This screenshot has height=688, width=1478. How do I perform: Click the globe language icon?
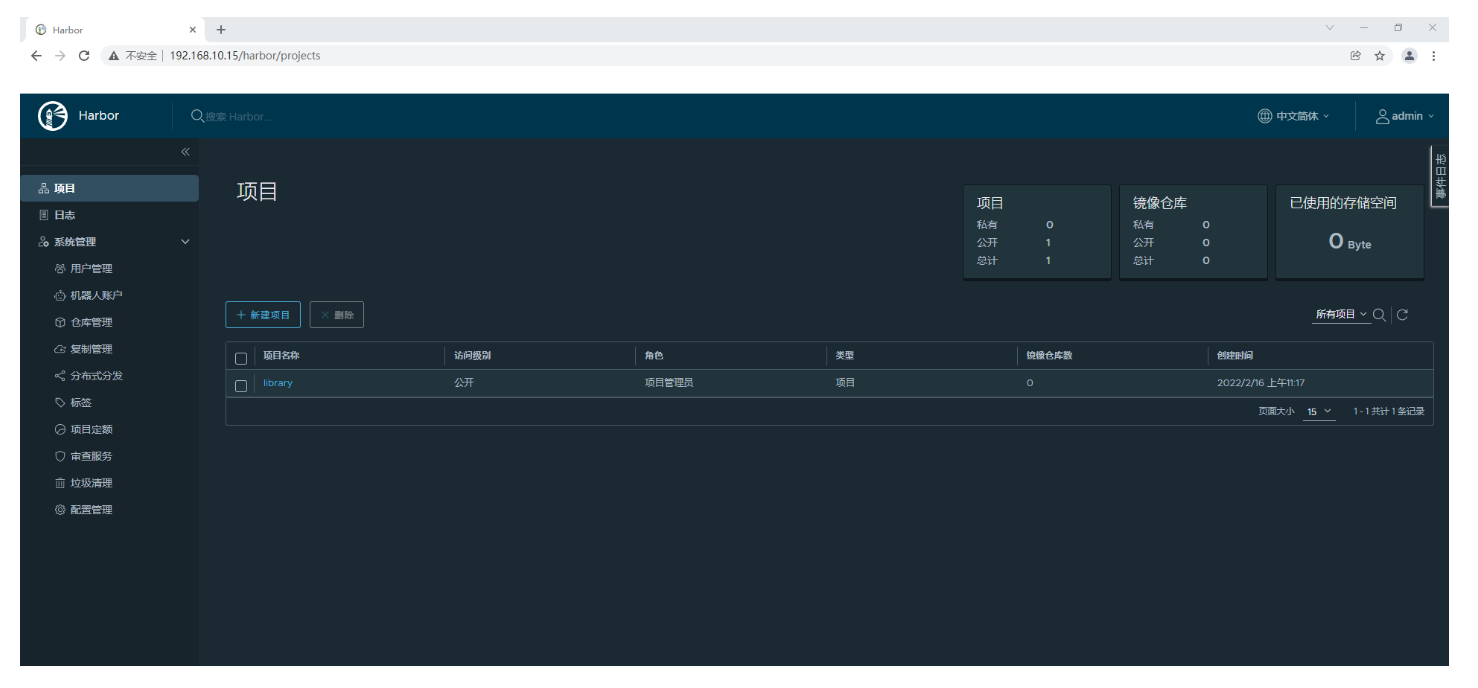click(x=1265, y=116)
